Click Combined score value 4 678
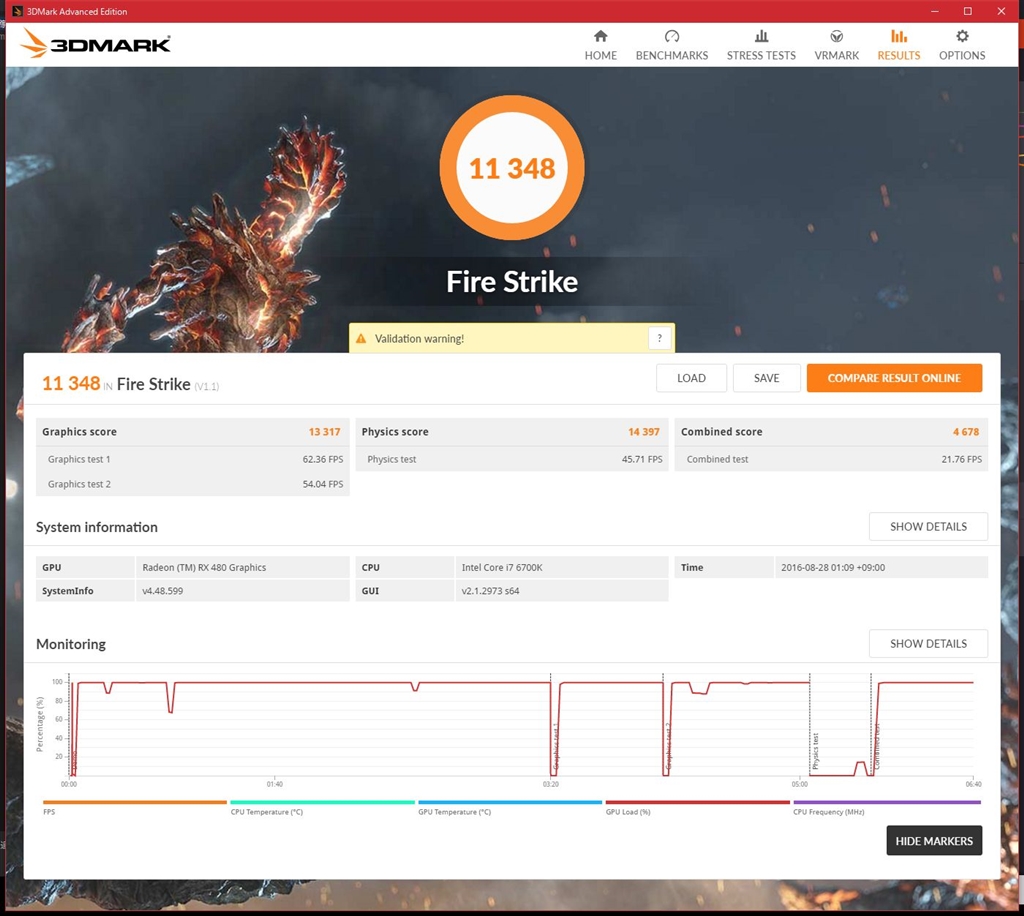Image resolution: width=1024 pixels, height=916 pixels. 965,432
